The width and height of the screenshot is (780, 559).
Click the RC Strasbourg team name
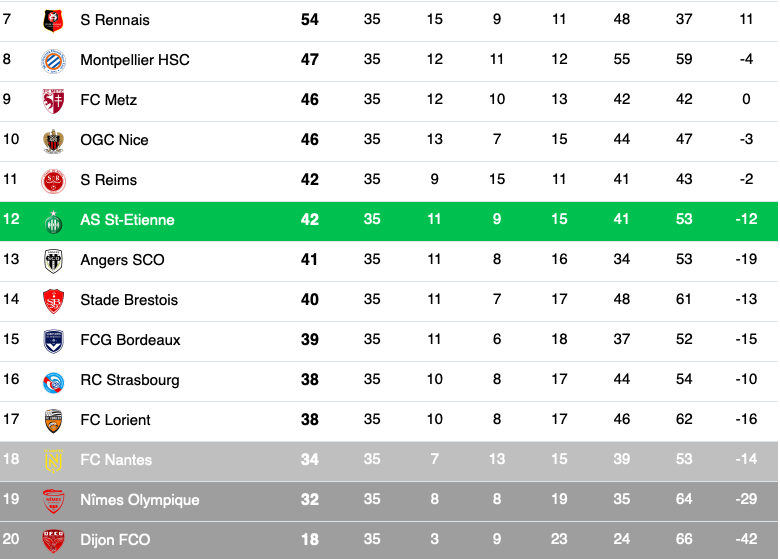(130, 380)
